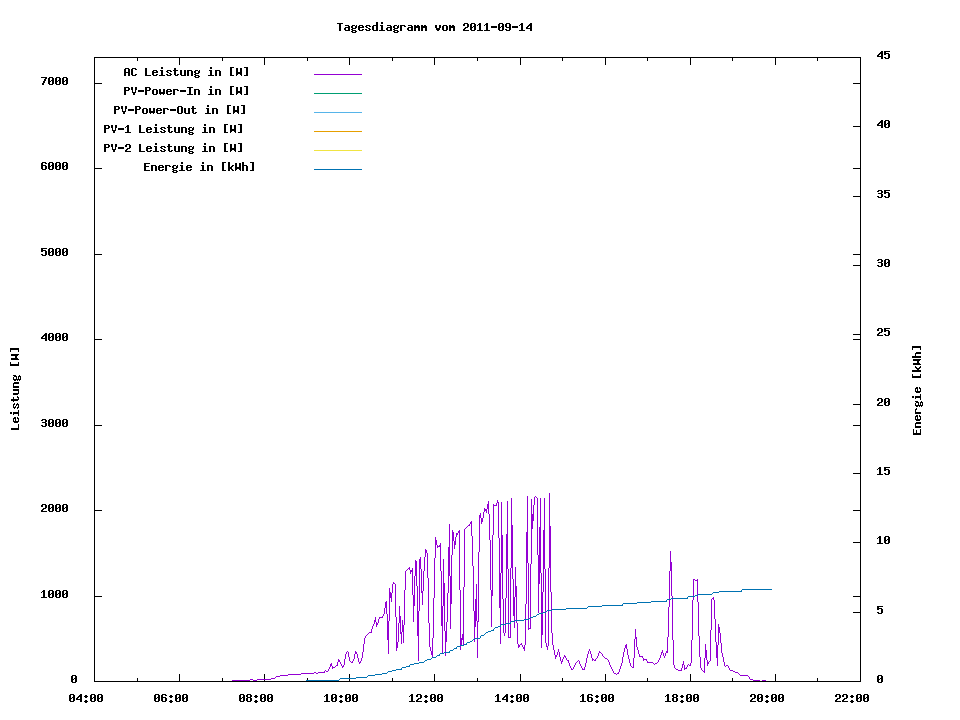960x720 pixels.
Task: Select the AC Leistung in [W] legend label
Action: 186,72
